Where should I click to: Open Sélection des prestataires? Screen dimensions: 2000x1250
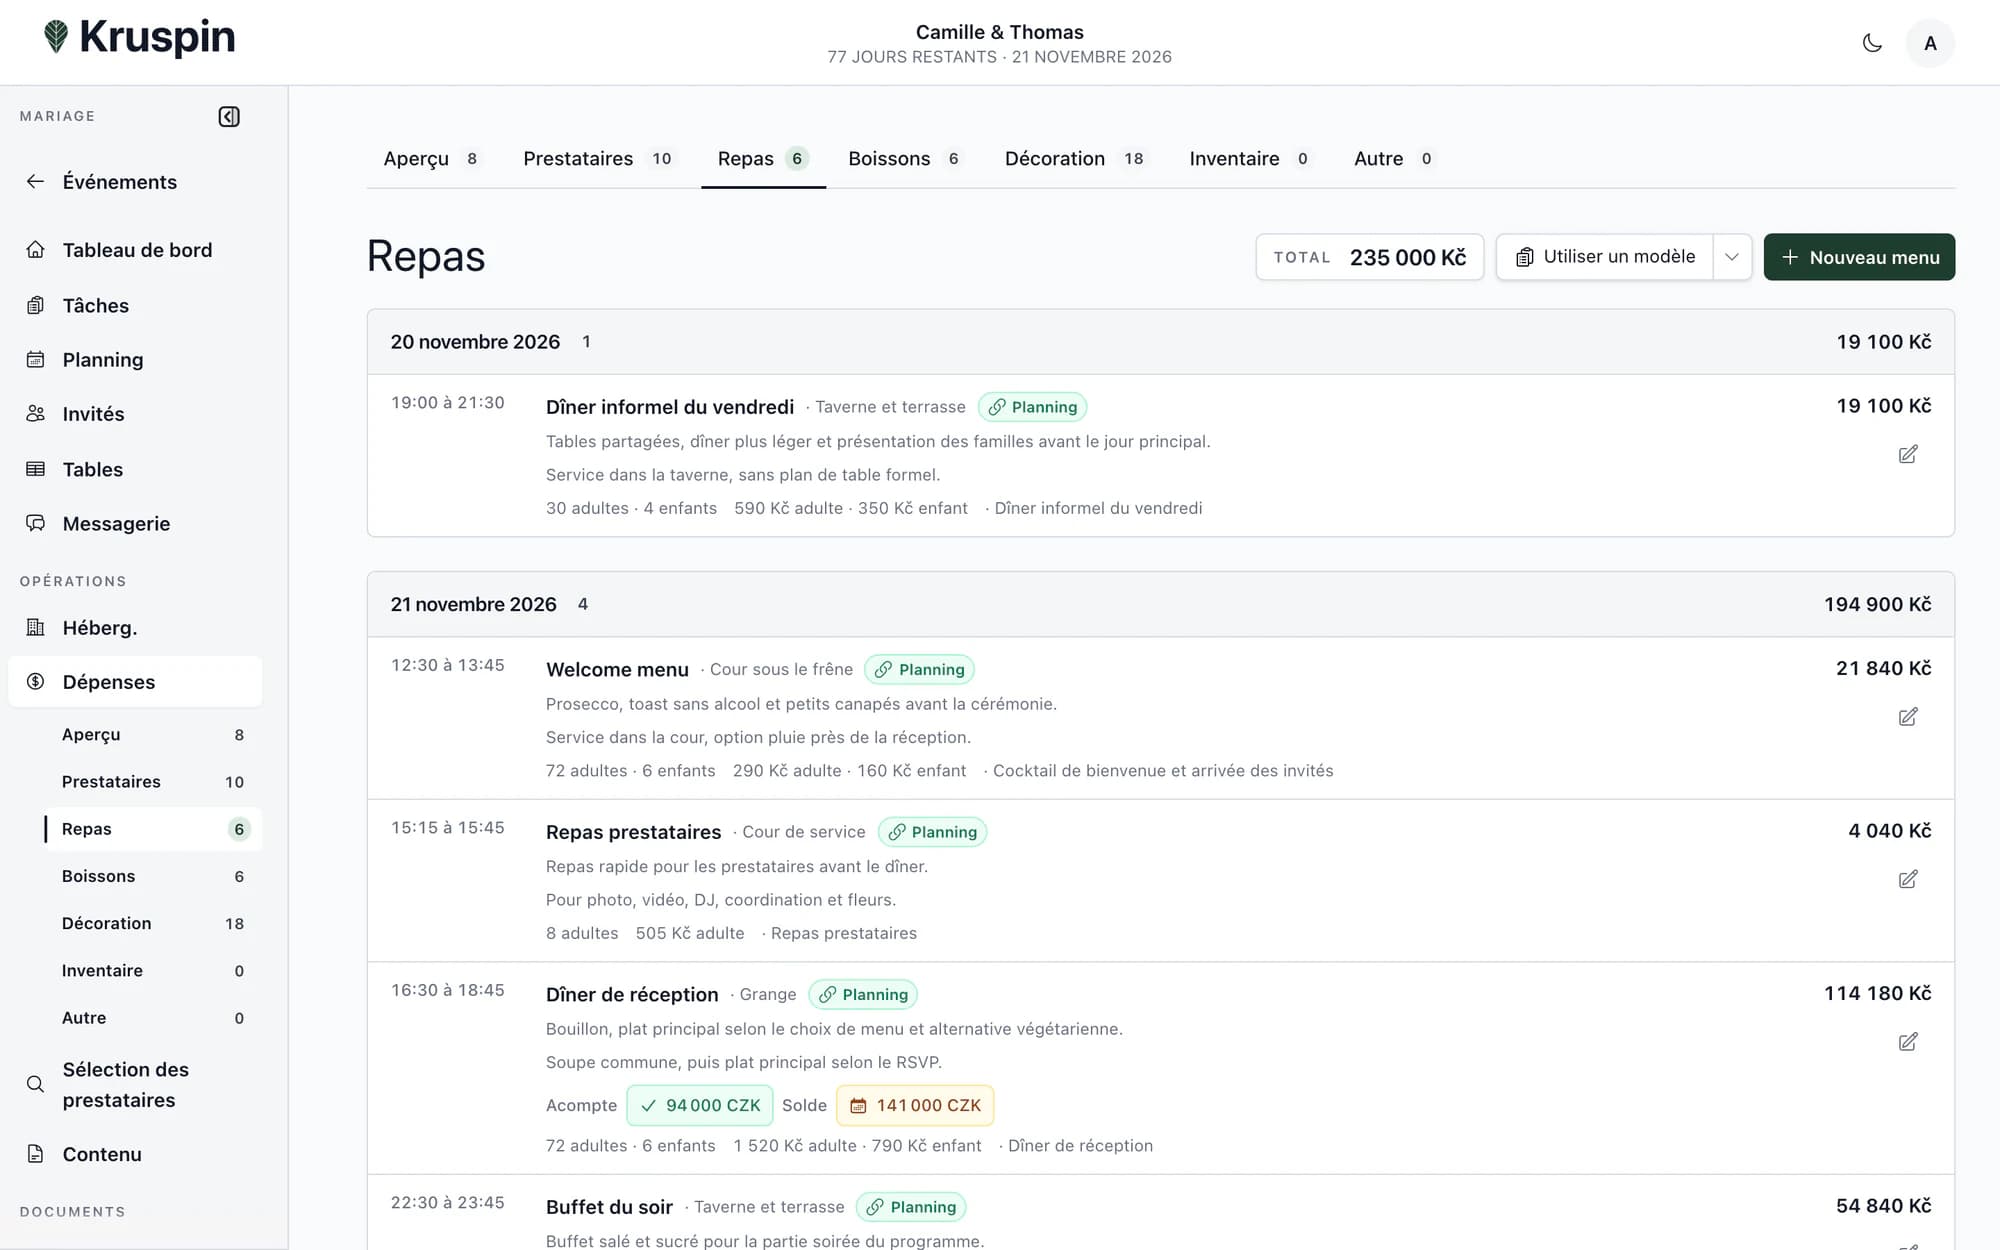(x=135, y=1085)
